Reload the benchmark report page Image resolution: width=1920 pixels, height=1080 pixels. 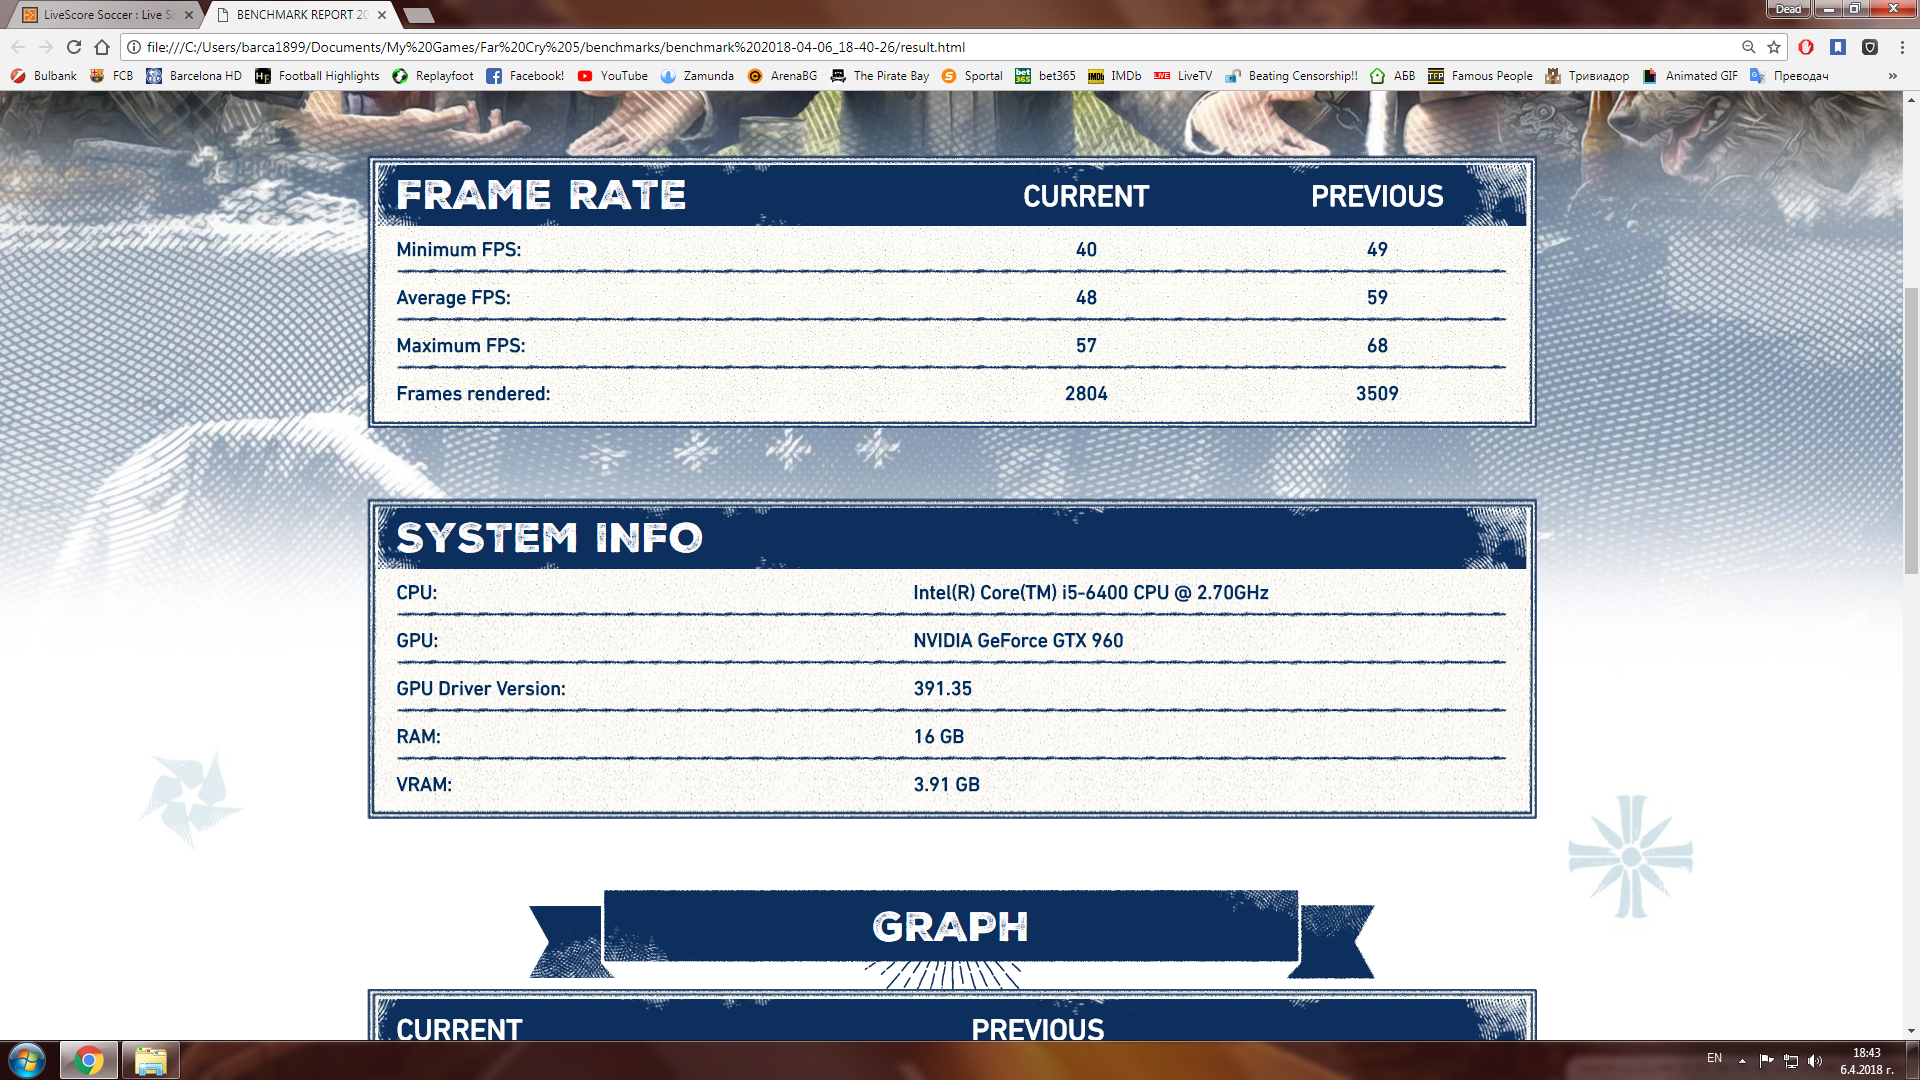(x=74, y=47)
